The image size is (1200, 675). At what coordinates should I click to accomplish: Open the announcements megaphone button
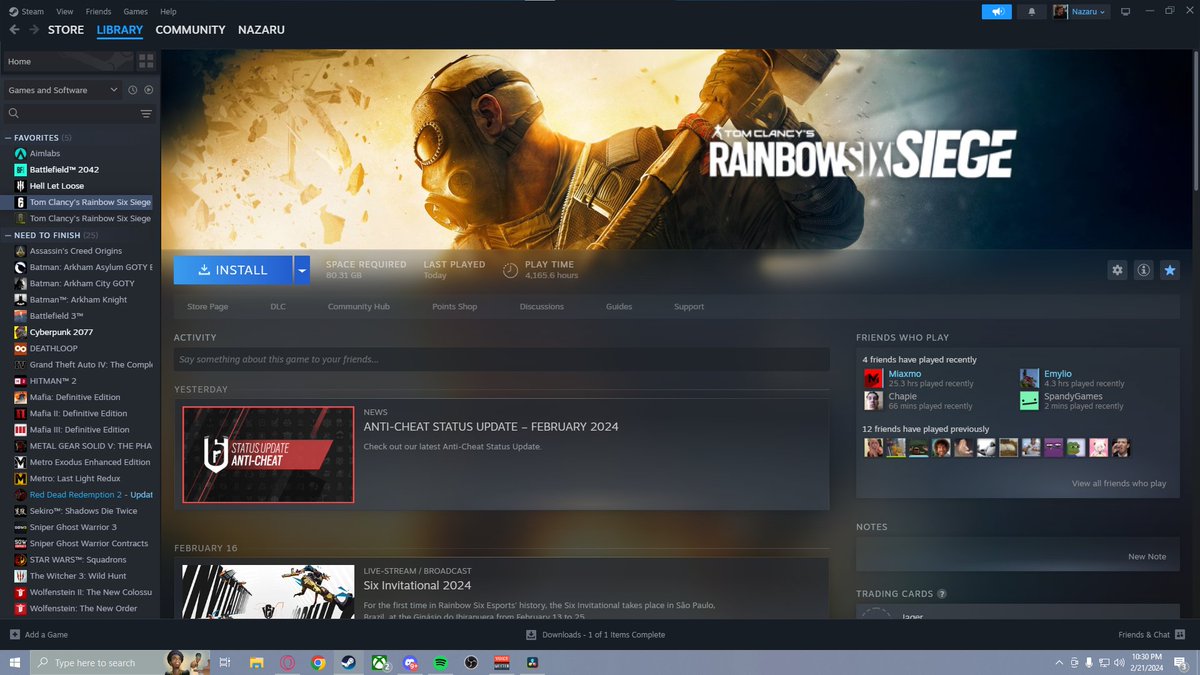click(x=996, y=12)
